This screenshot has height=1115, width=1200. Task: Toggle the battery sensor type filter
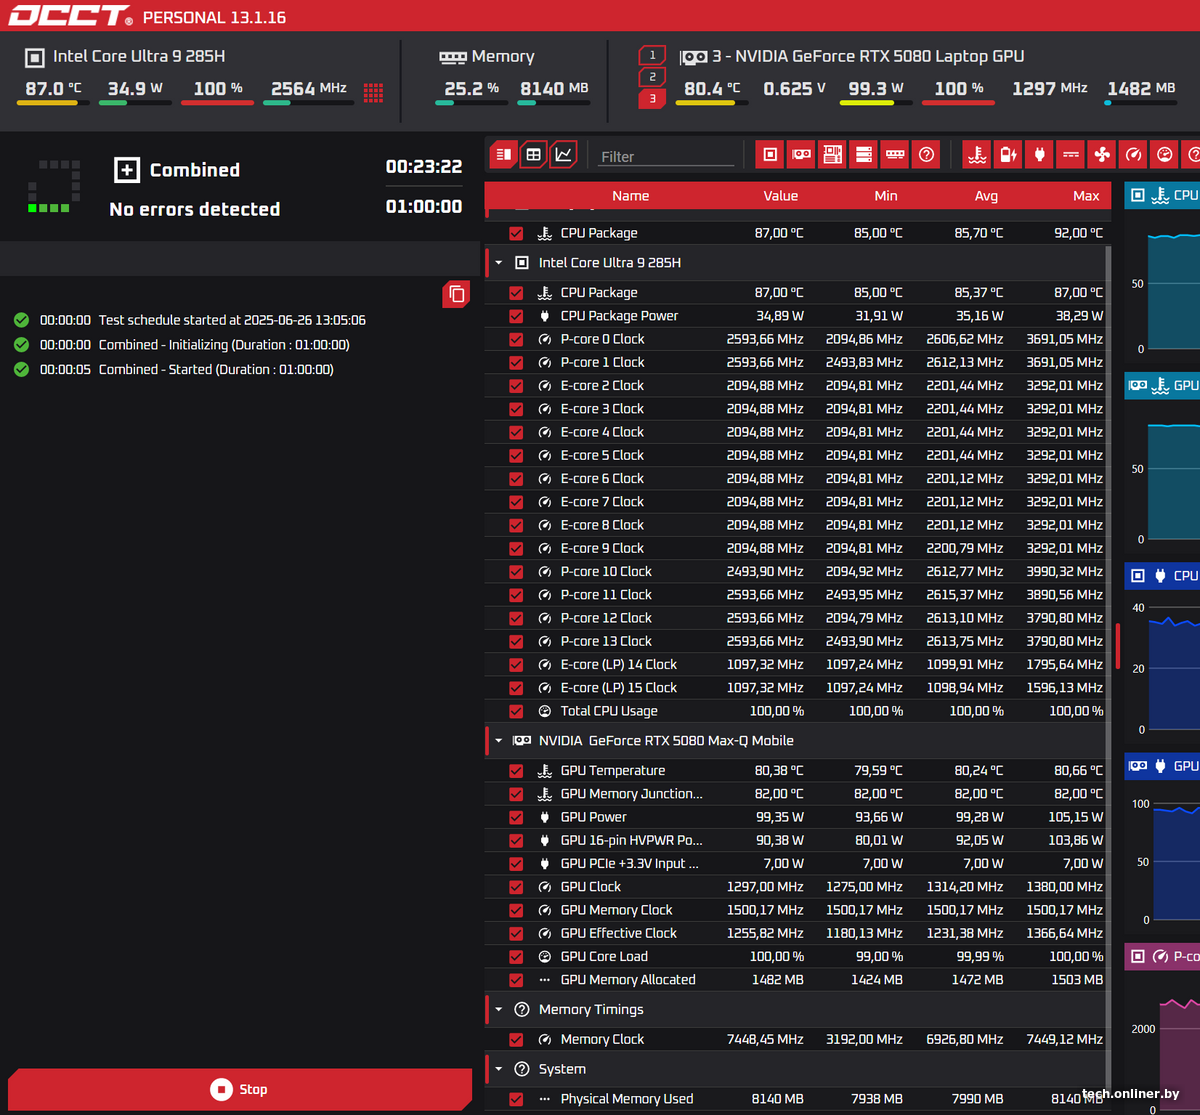1008,154
